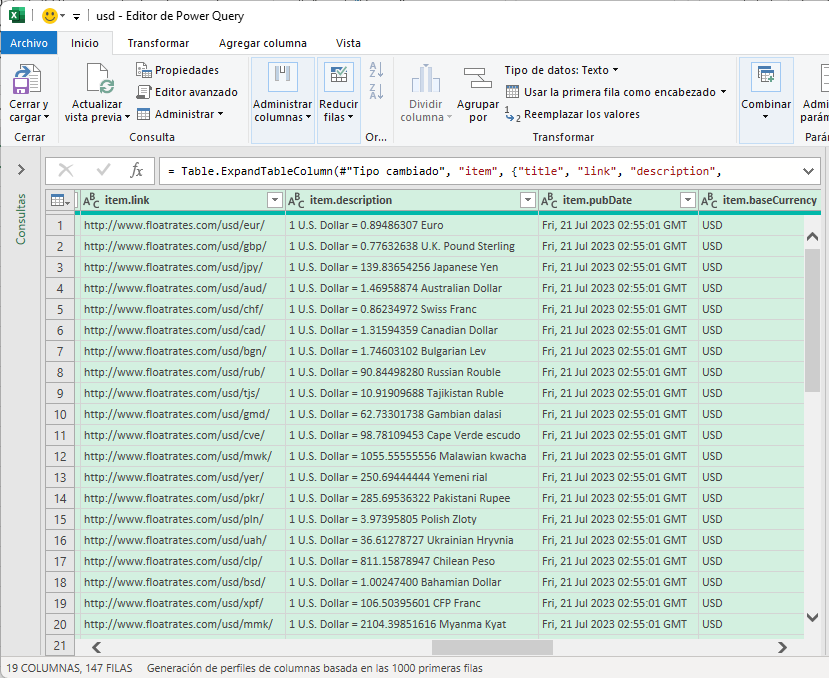Open the item.pubDate filter dropdown

tap(687, 200)
